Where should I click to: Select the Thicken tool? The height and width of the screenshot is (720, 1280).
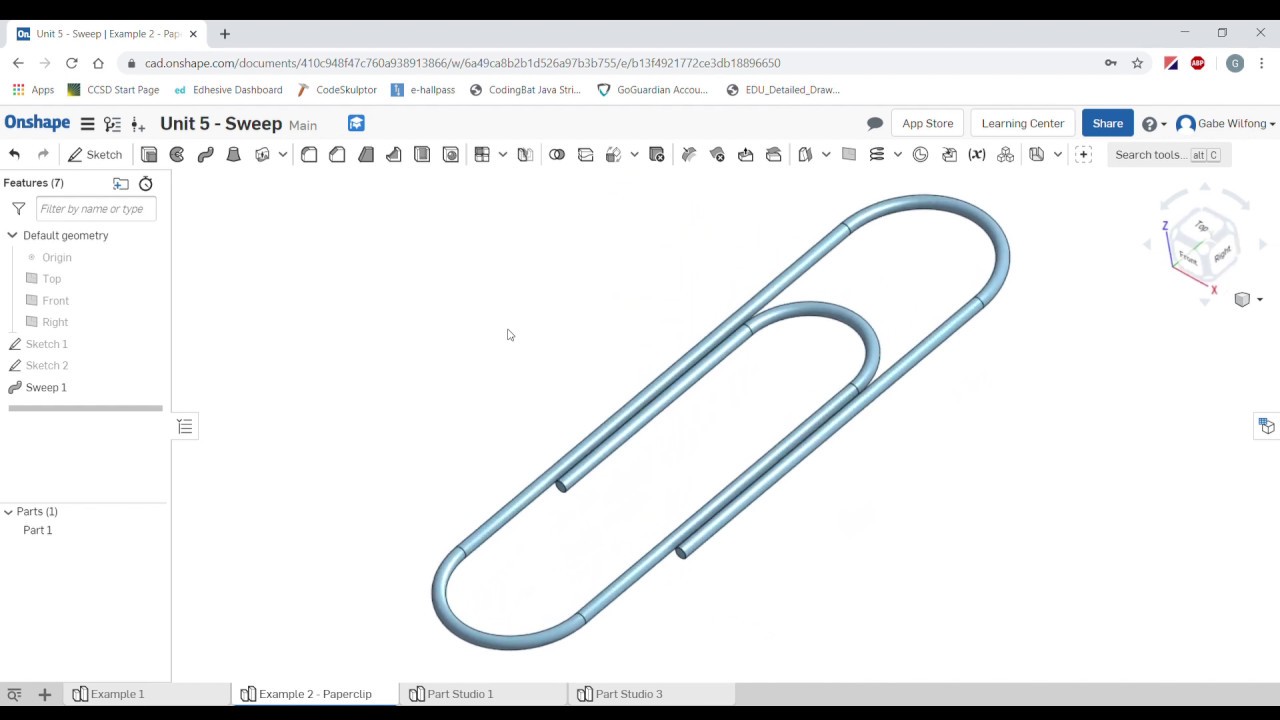262,154
